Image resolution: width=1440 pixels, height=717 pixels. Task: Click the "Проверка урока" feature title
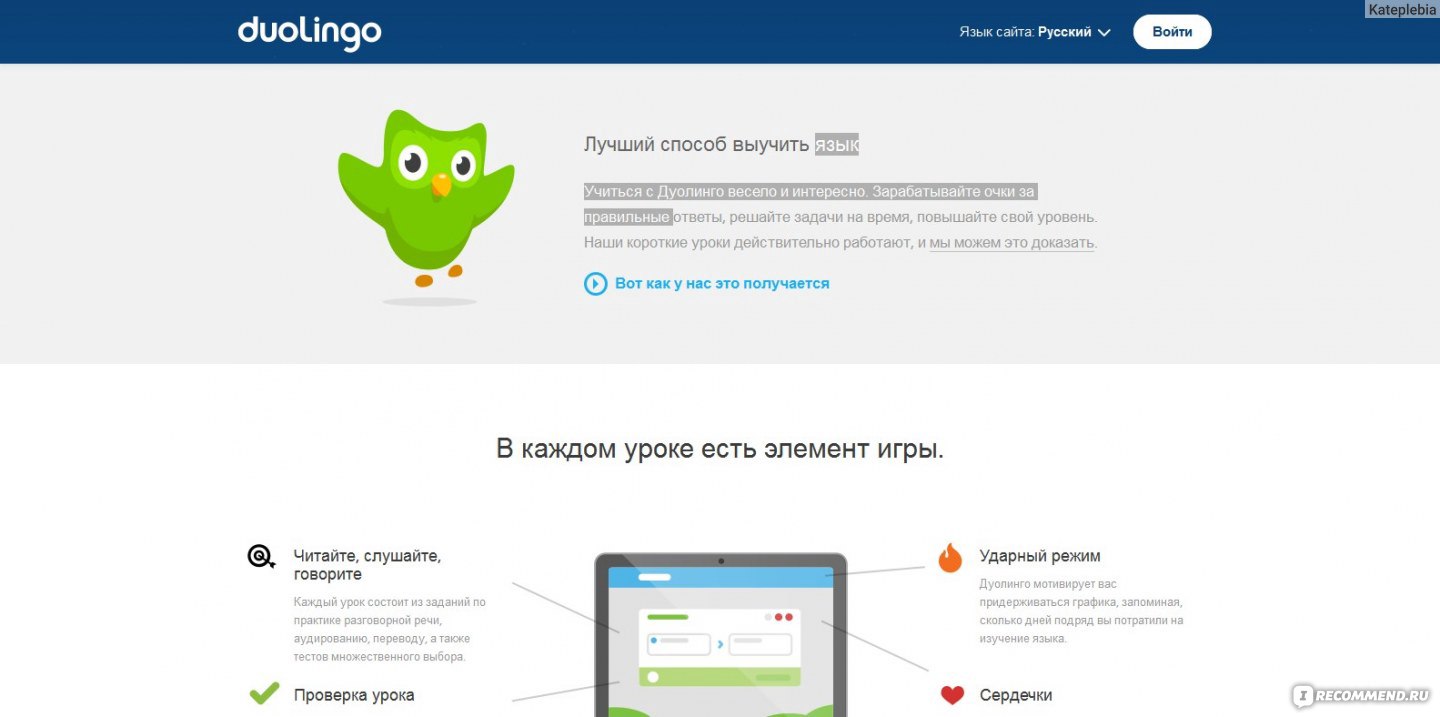point(354,695)
